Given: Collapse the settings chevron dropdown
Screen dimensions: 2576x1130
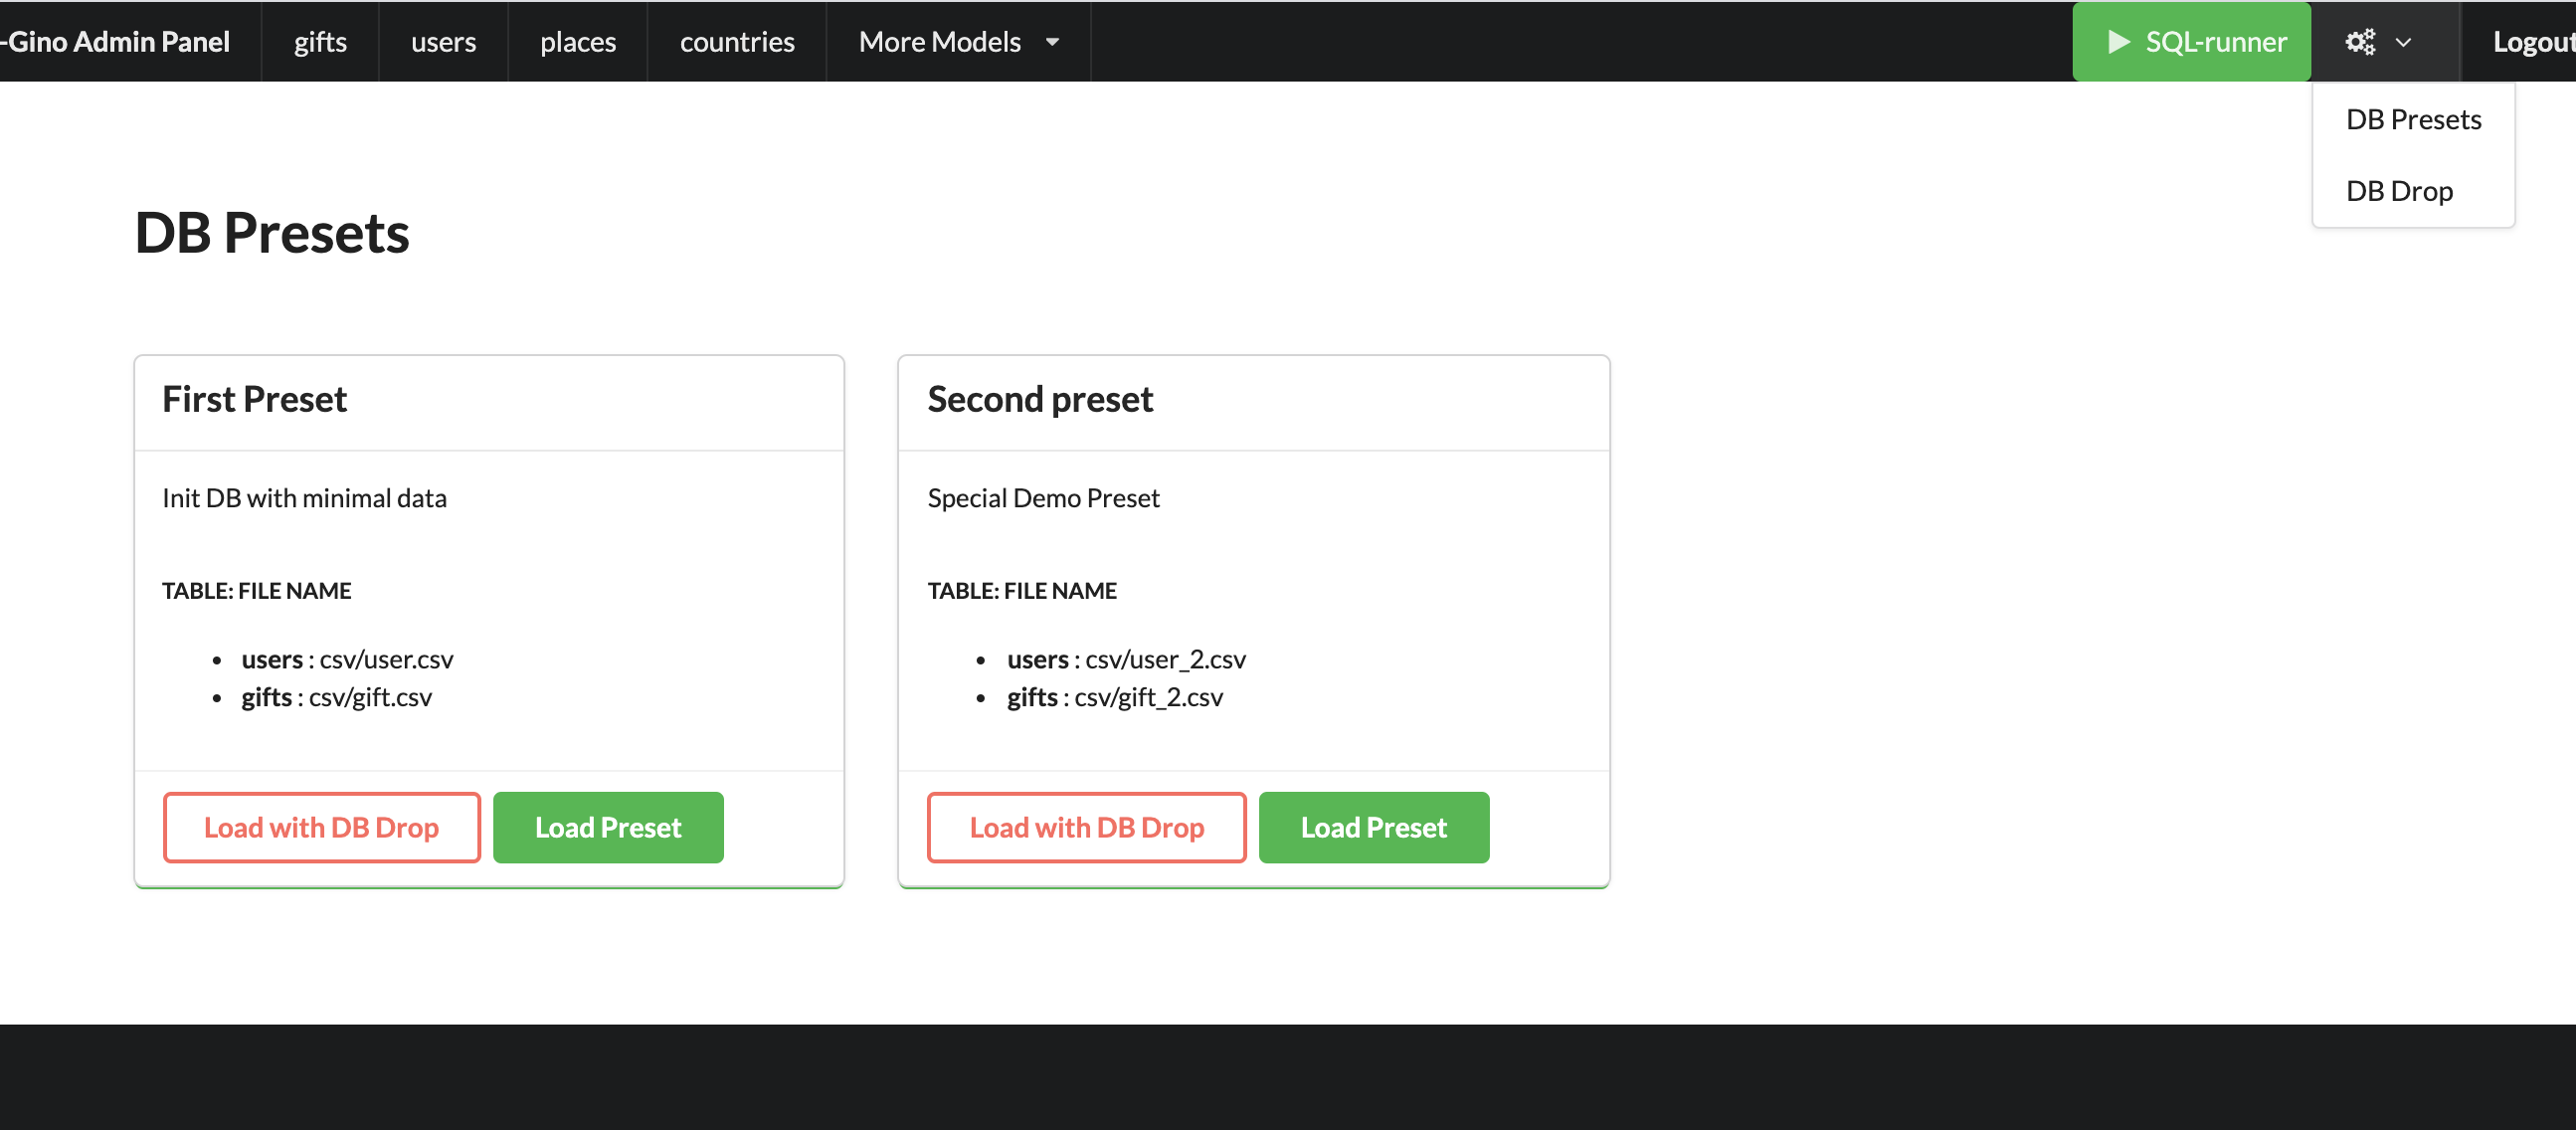Looking at the screenshot, I should tap(2403, 42).
